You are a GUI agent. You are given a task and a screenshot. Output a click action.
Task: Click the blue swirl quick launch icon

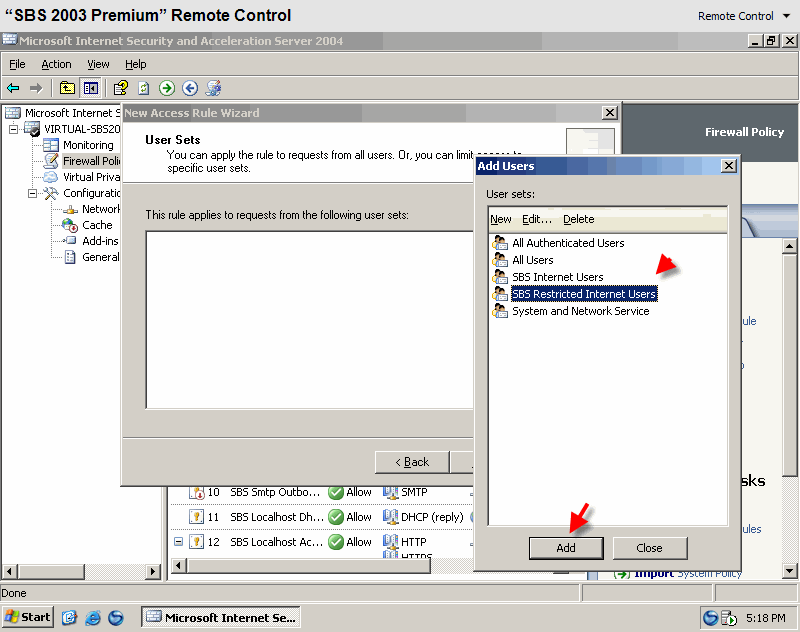[x=116, y=618]
